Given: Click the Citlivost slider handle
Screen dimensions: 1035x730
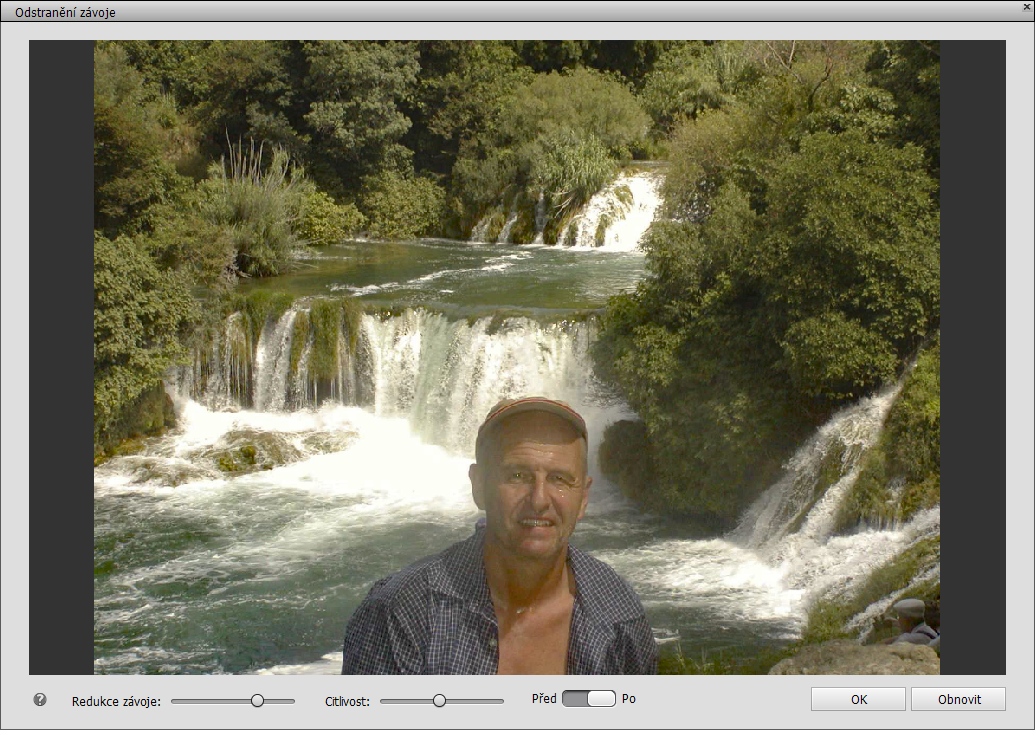Looking at the screenshot, I should pyautogui.click(x=439, y=701).
